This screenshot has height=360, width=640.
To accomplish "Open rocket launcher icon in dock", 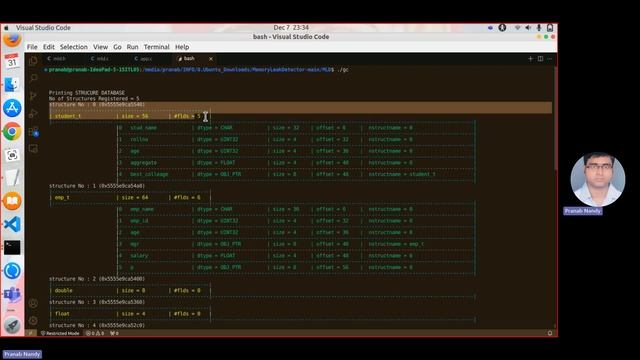I will coord(12,325).
